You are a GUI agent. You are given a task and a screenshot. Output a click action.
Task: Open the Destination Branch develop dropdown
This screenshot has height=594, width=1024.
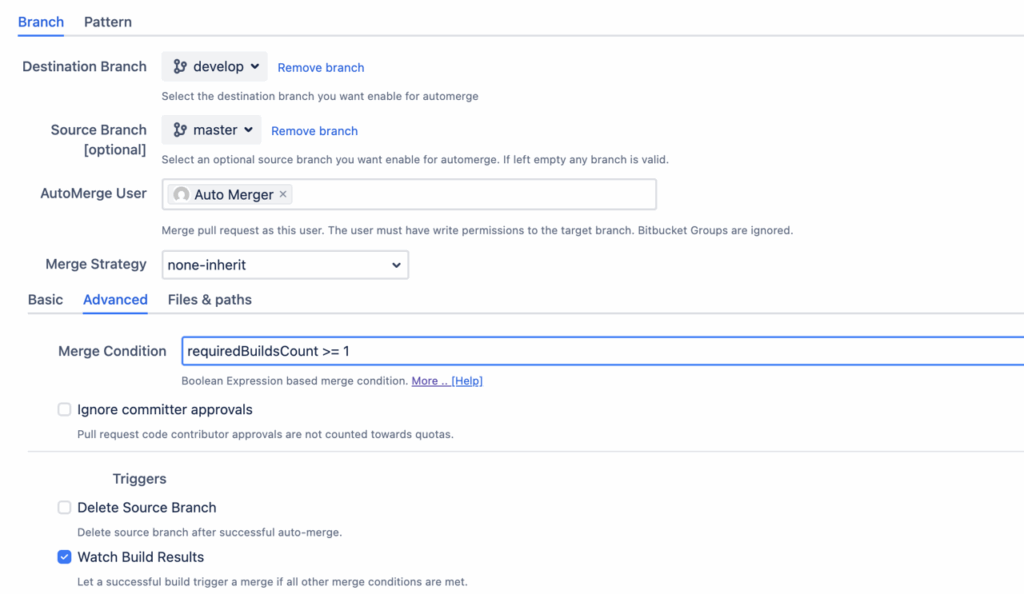tap(215, 67)
